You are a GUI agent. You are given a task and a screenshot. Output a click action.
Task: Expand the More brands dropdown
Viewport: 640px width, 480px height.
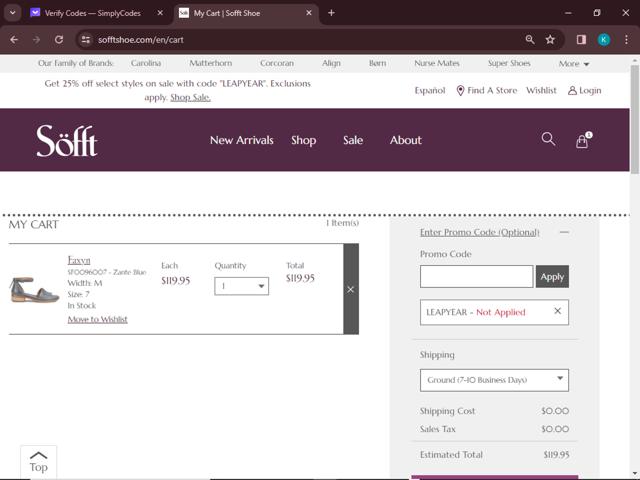point(573,64)
